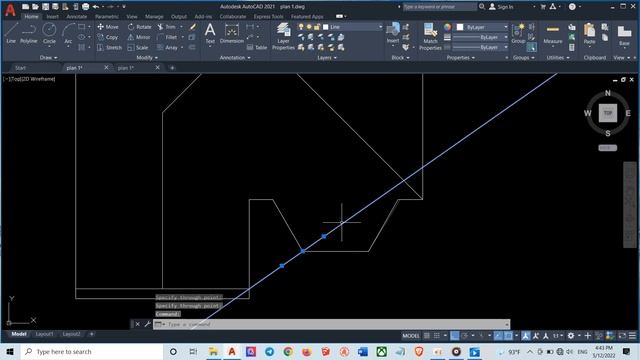Click the Save icon in quick access toolbar

pyautogui.click(x=45, y=7)
